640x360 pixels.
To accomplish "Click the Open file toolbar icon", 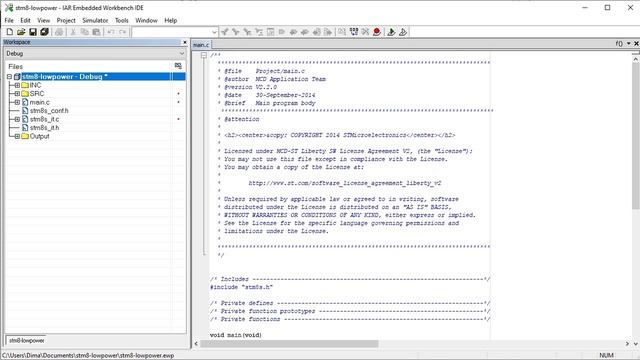I will [x=21, y=32].
